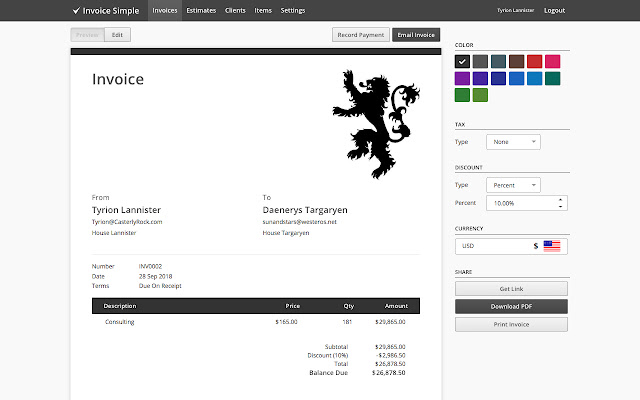
Task: Click the Balance Due label
Action: click(329, 373)
